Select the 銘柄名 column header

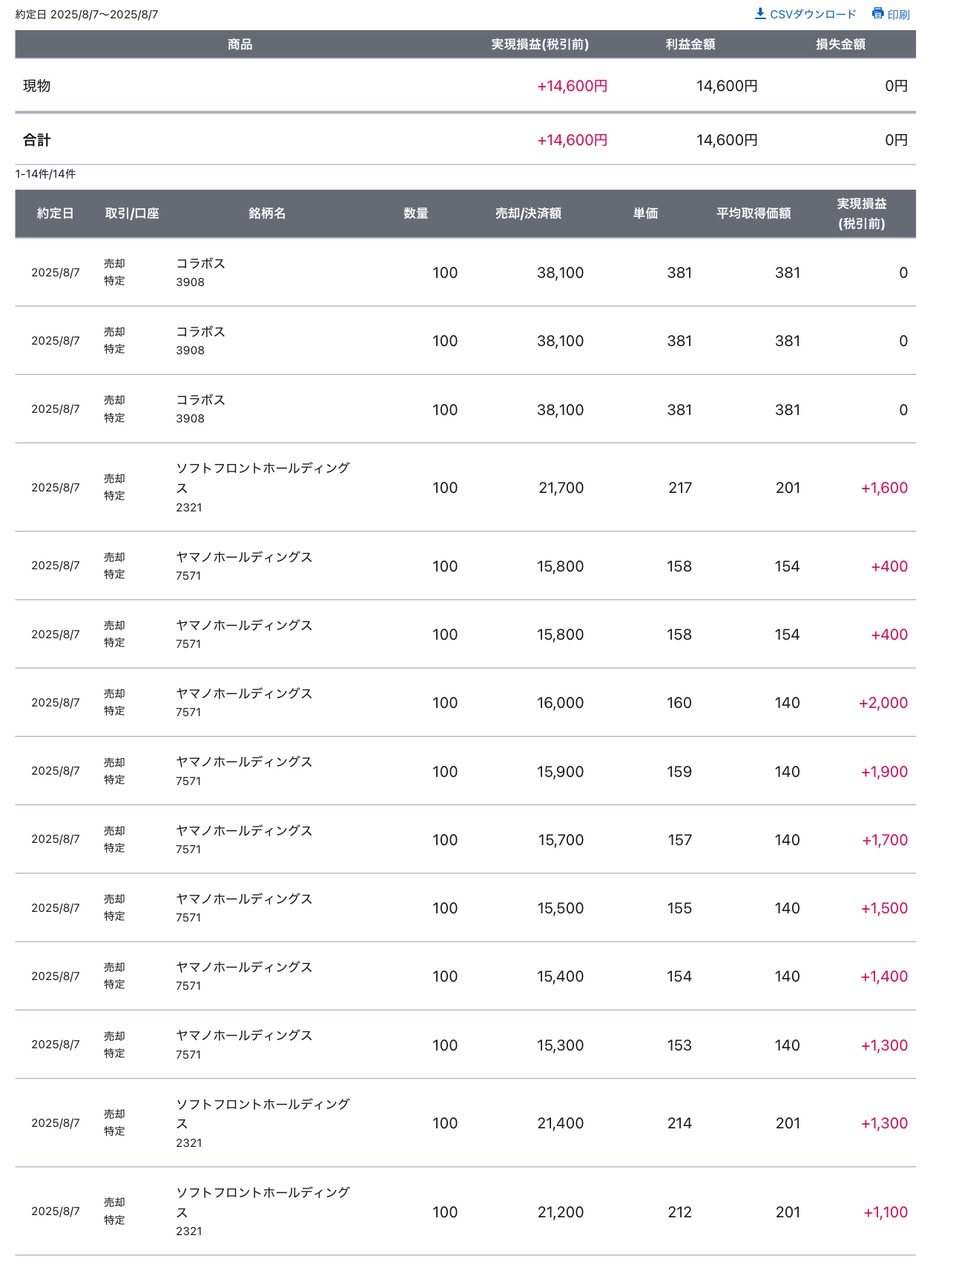click(267, 213)
